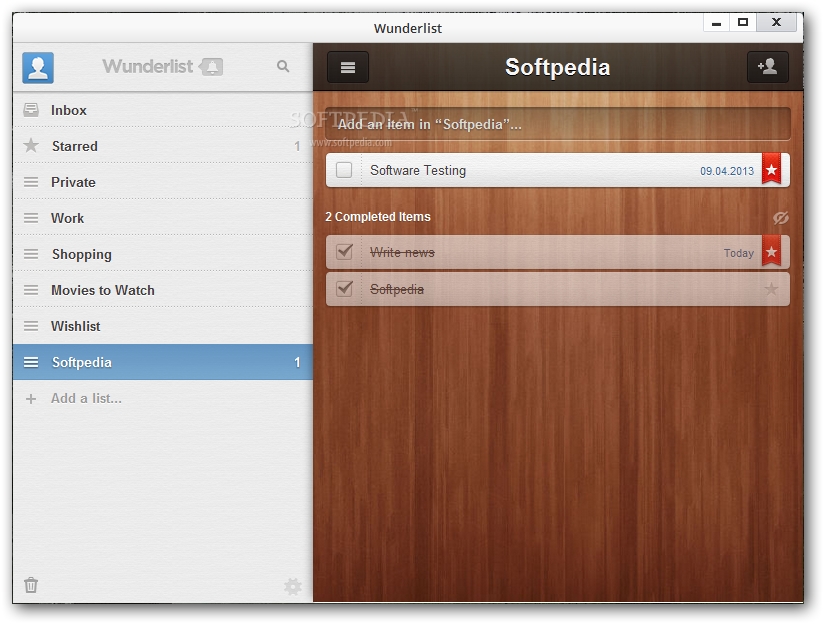This screenshot has height=624, width=824.
Task: Click the 09.04.2013 due date
Action: point(727,171)
